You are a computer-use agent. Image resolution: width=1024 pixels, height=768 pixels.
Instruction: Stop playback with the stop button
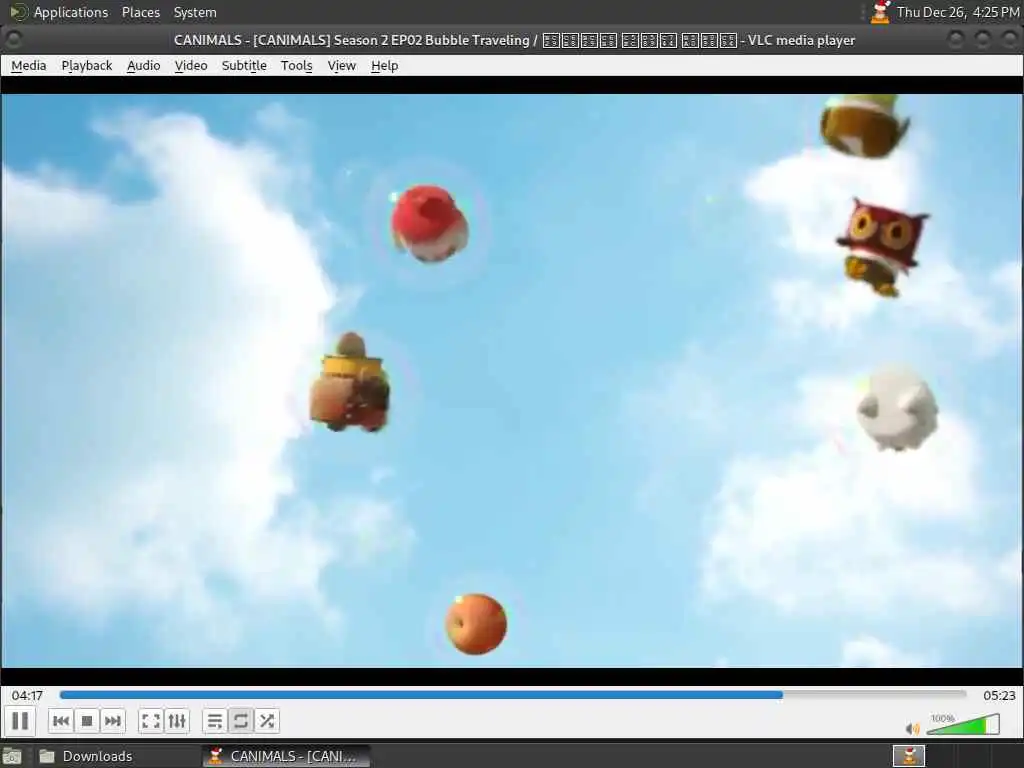(x=87, y=721)
